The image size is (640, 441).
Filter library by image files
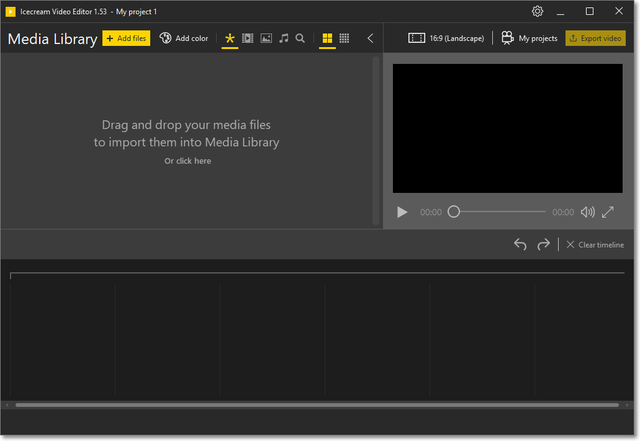point(266,38)
